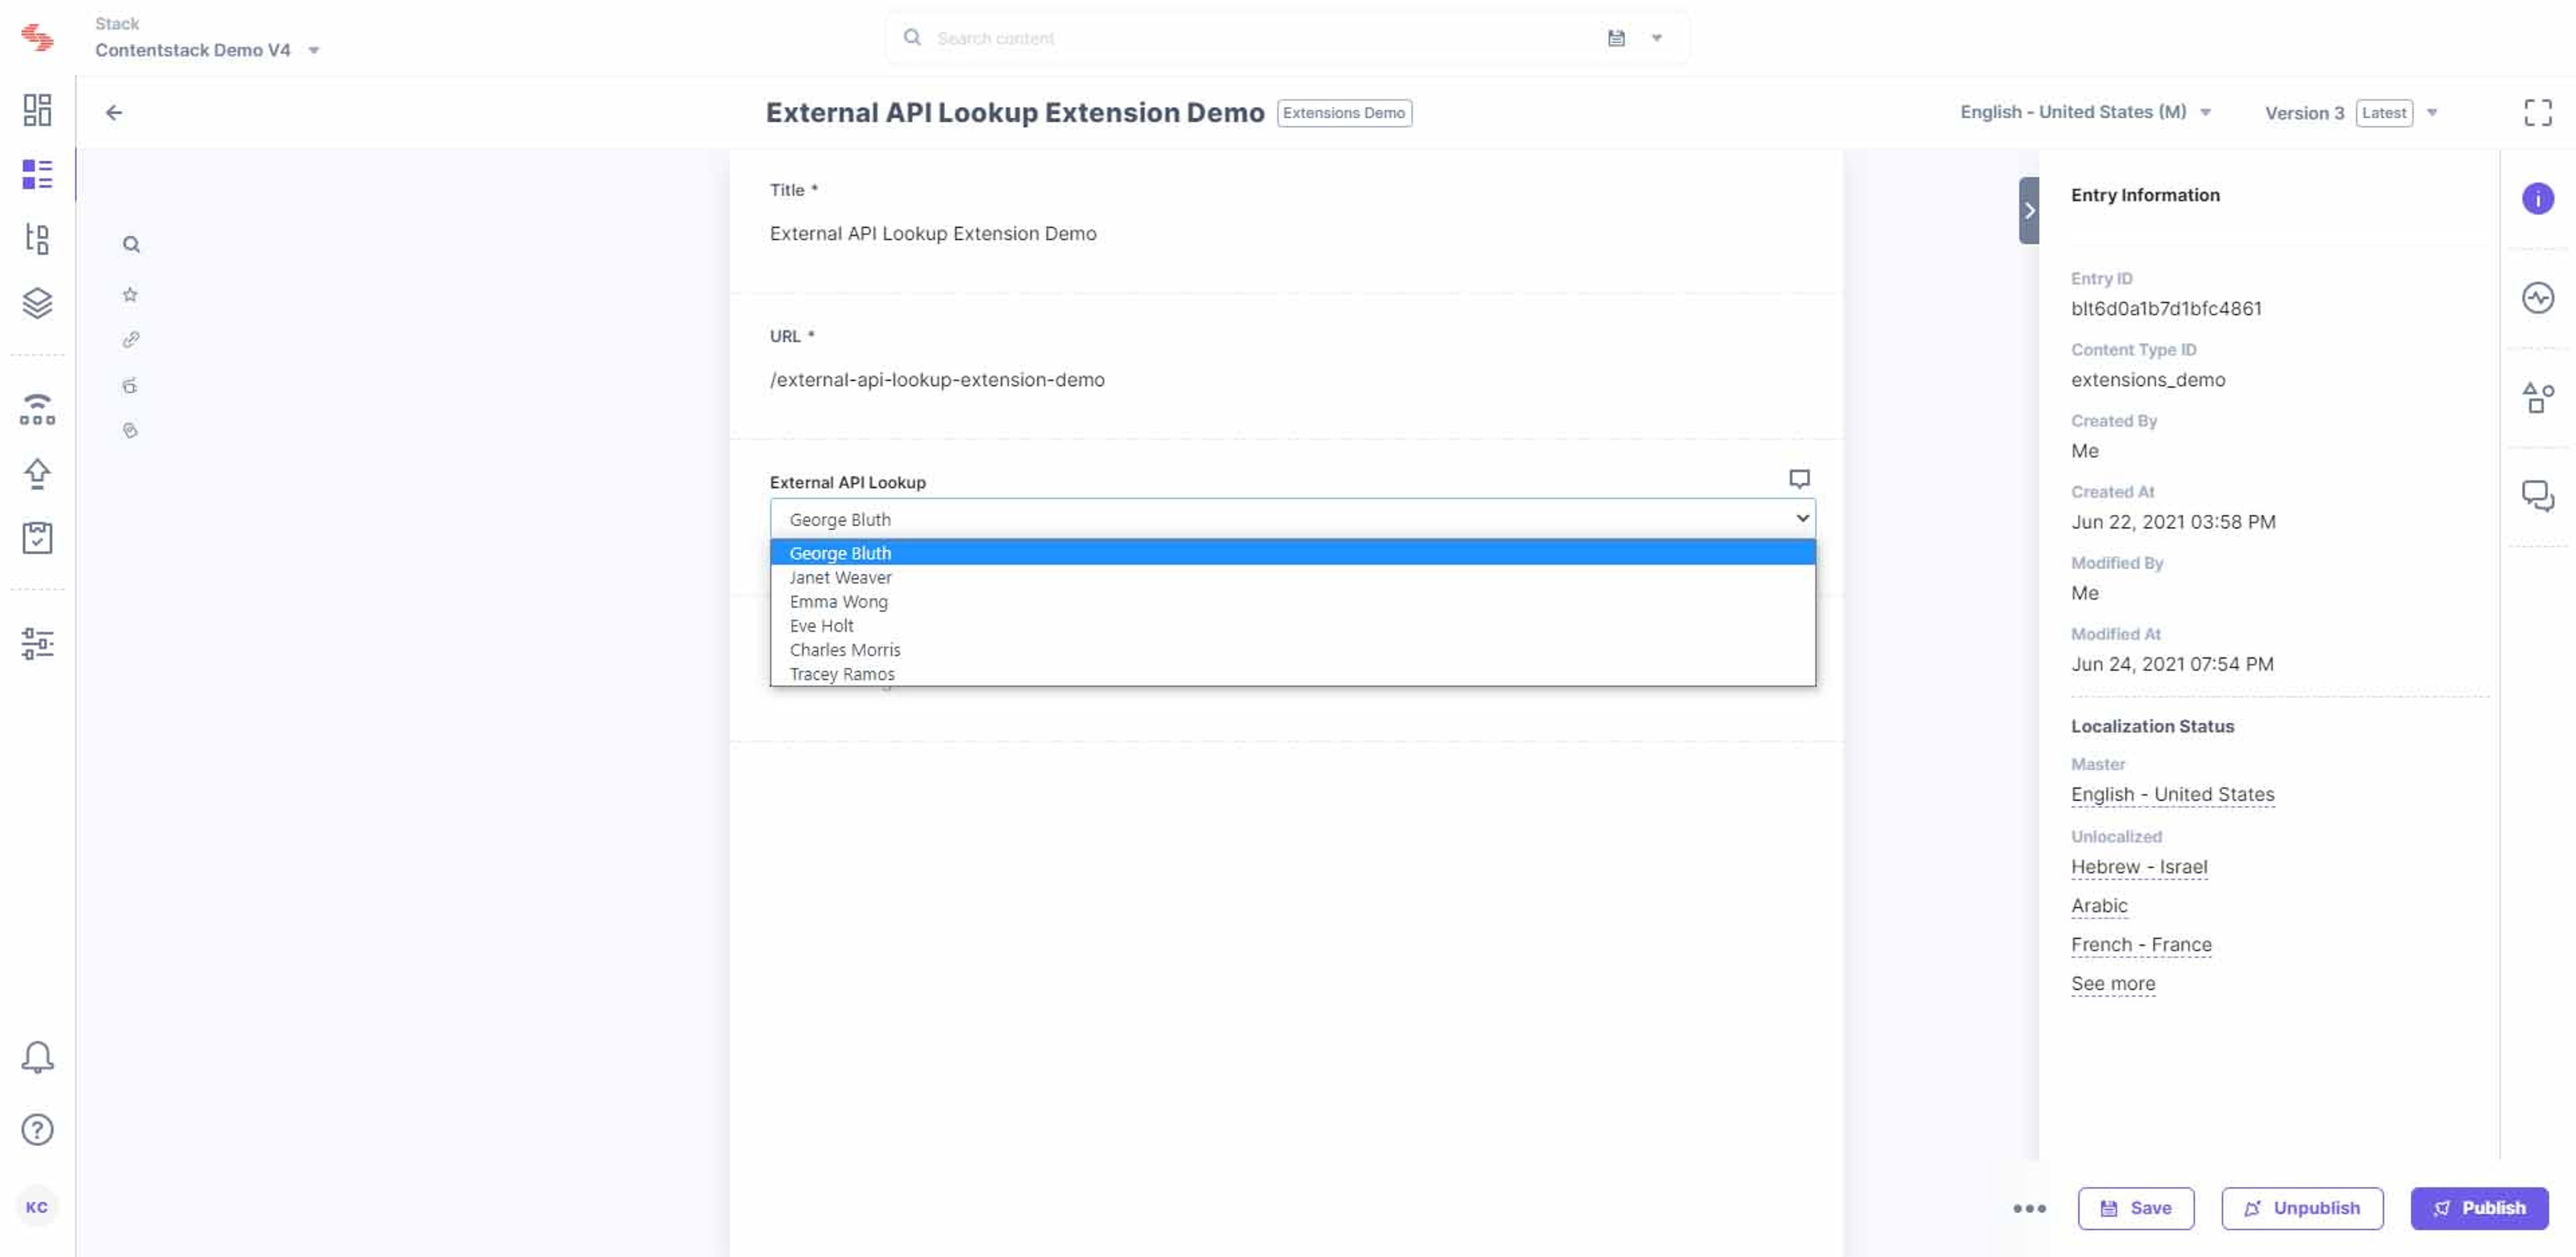Select the Entry Information info icon

[2537, 198]
